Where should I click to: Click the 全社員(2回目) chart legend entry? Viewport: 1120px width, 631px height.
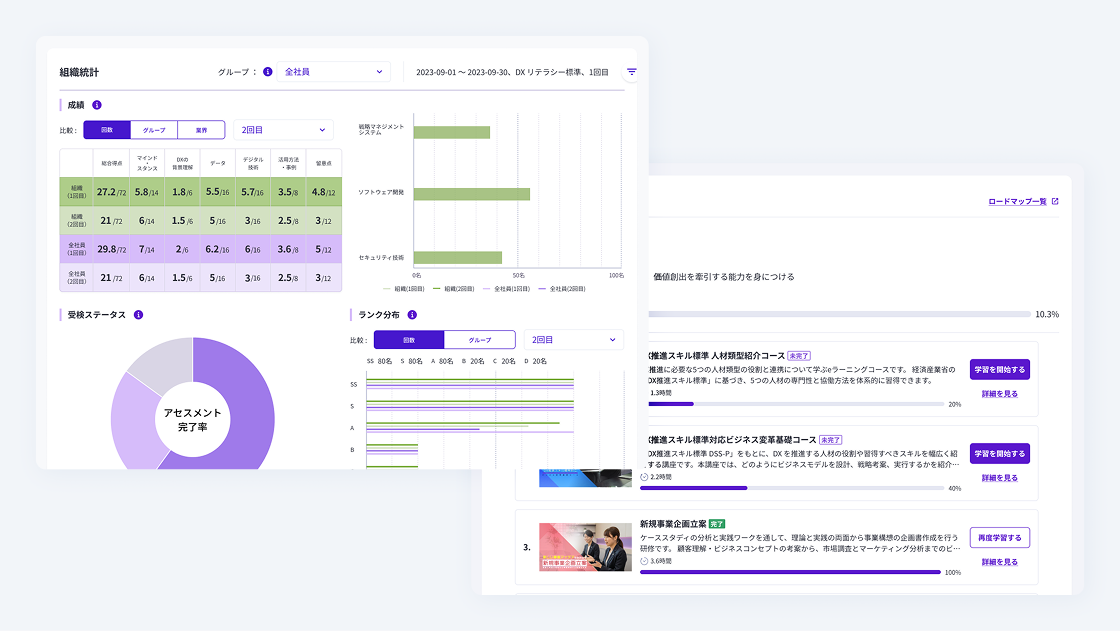[562, 289]
